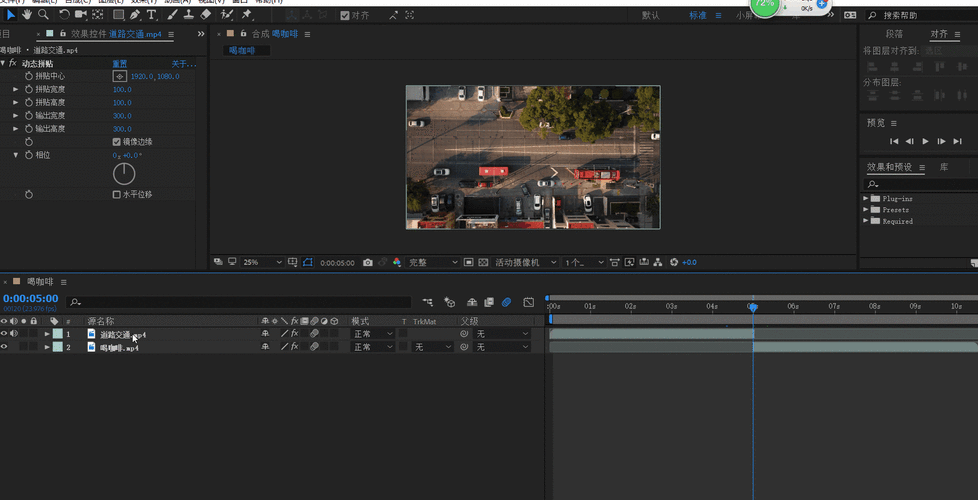The height and width of the screenshot is (500, 978).
Task: Select the Unified Camera tool
Action: tap(81, 14)
